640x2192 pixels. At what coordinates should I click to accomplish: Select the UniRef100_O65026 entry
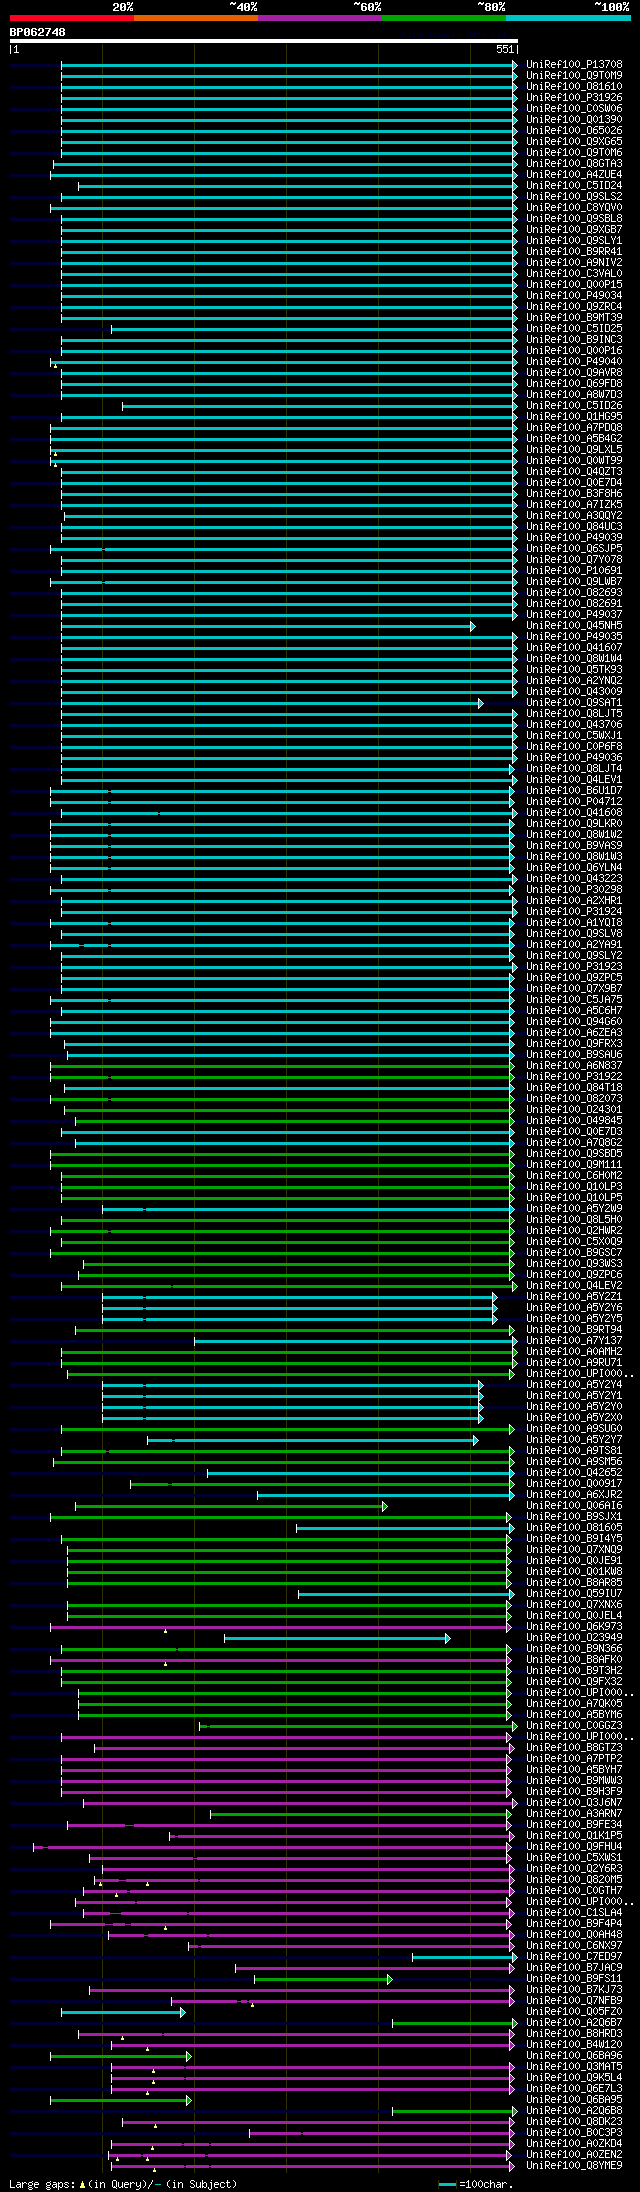574,130
